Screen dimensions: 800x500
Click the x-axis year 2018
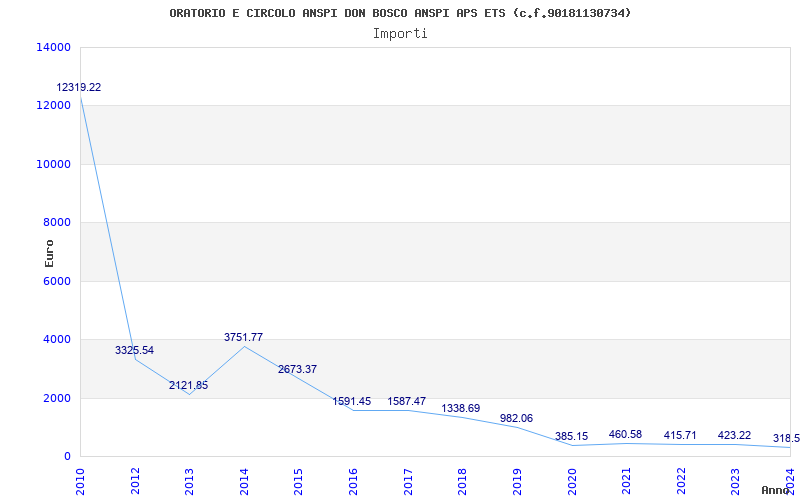tap(462, 482)
